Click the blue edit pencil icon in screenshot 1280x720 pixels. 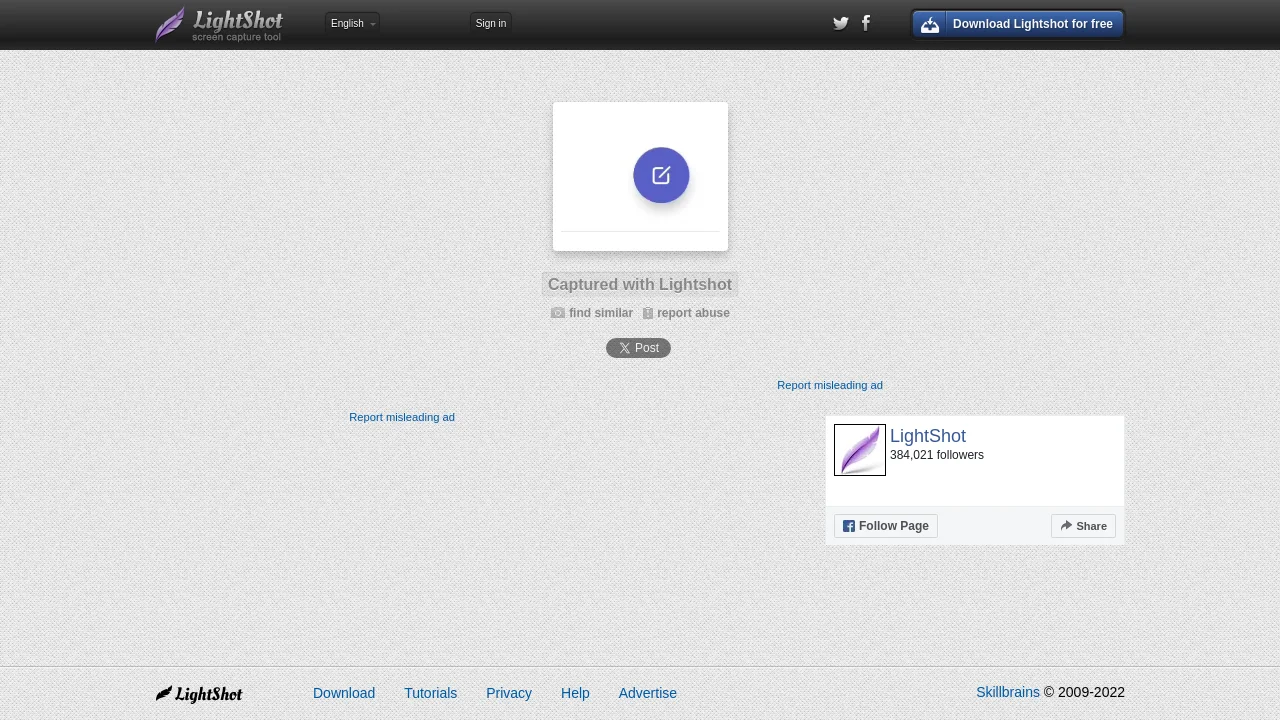(661, 175)
